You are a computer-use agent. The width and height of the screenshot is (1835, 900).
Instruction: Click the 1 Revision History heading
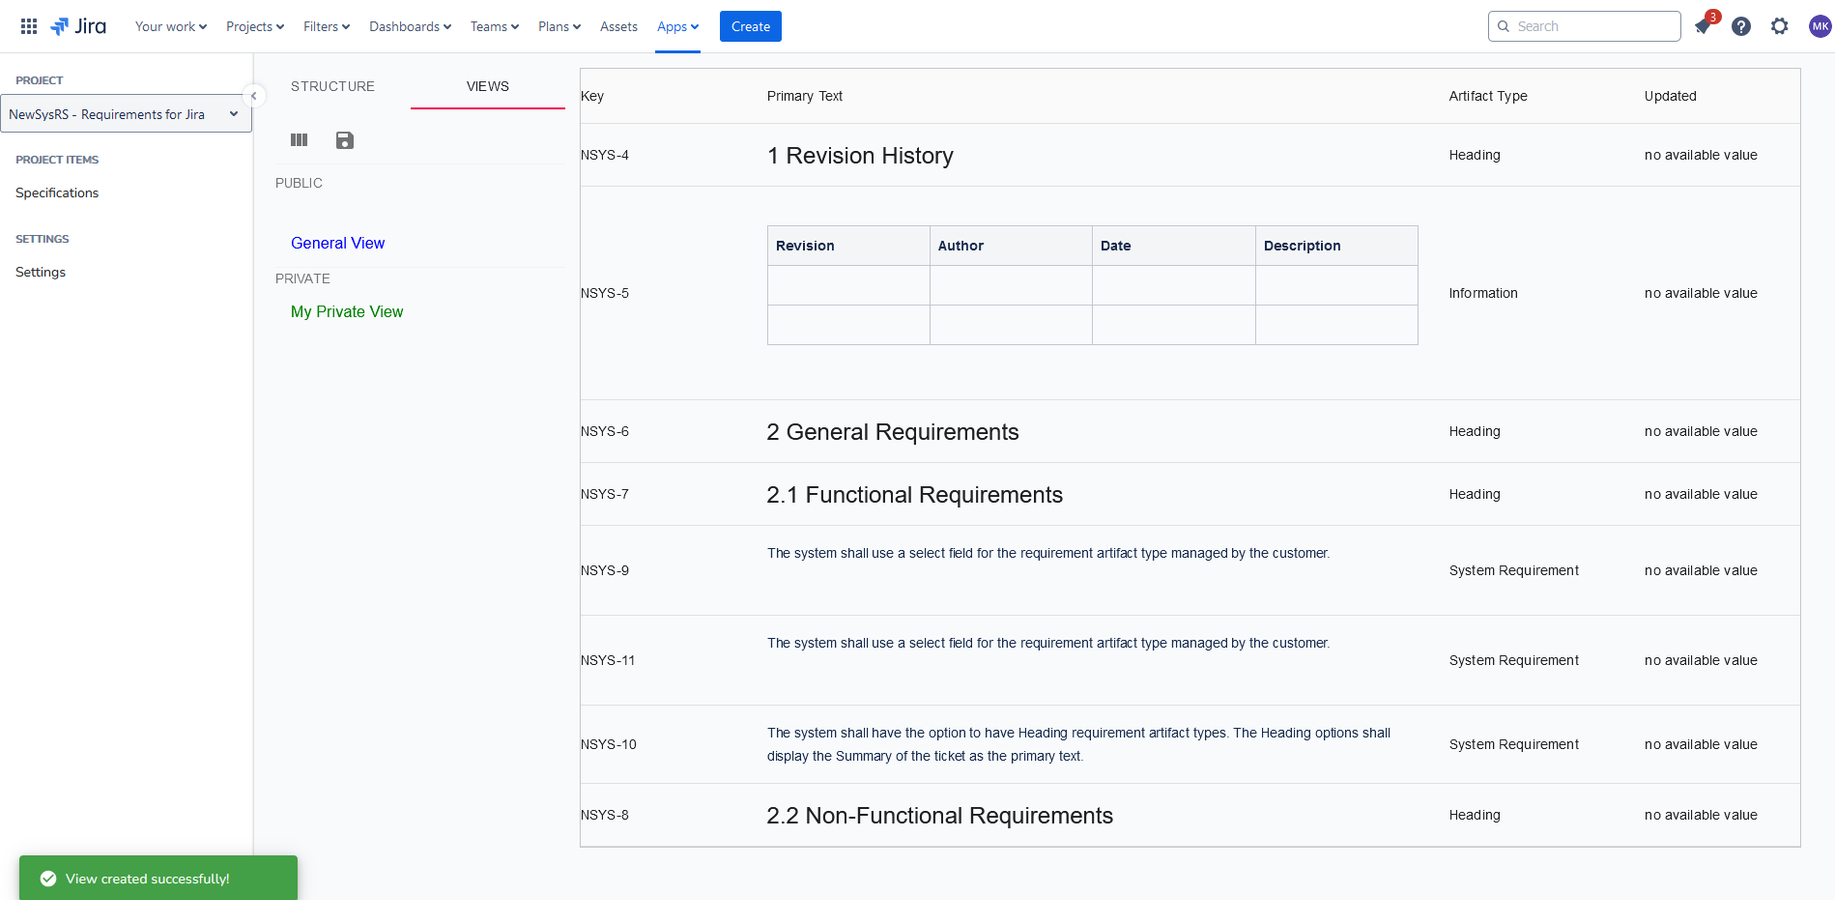point(860,155)
